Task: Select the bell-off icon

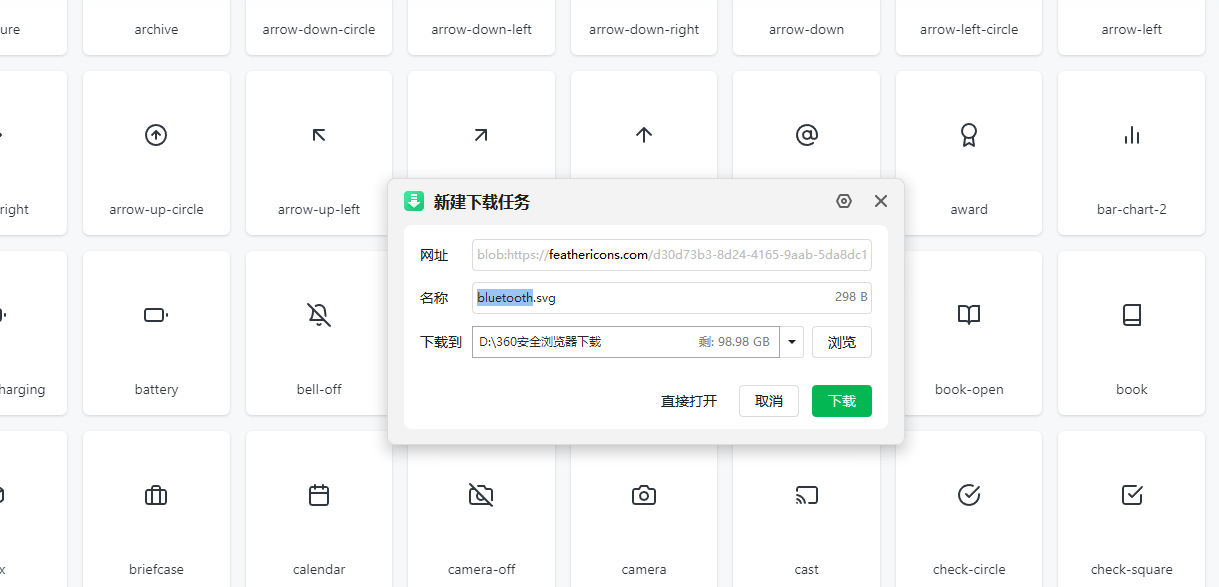Action: pyautogui.click(x=318, y=315)
